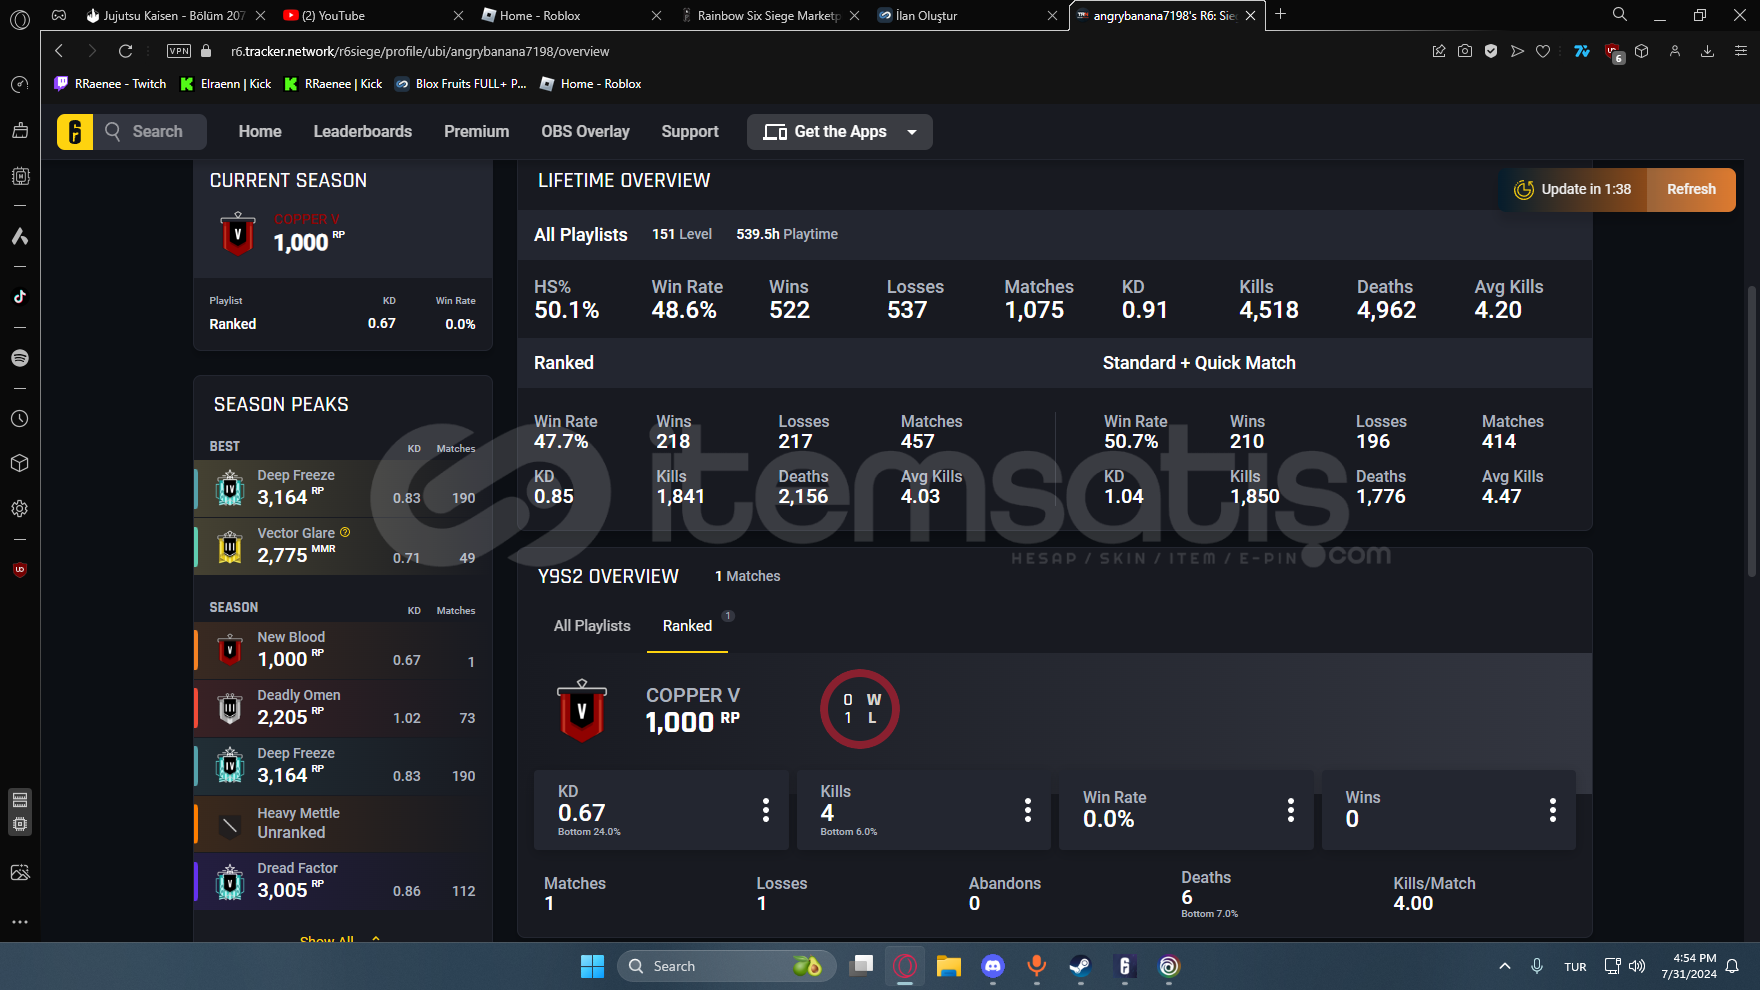Open RRaenee - Twitch bookmark
Viewport: 1760px width, 990px height.
click(x=111, y=84)
